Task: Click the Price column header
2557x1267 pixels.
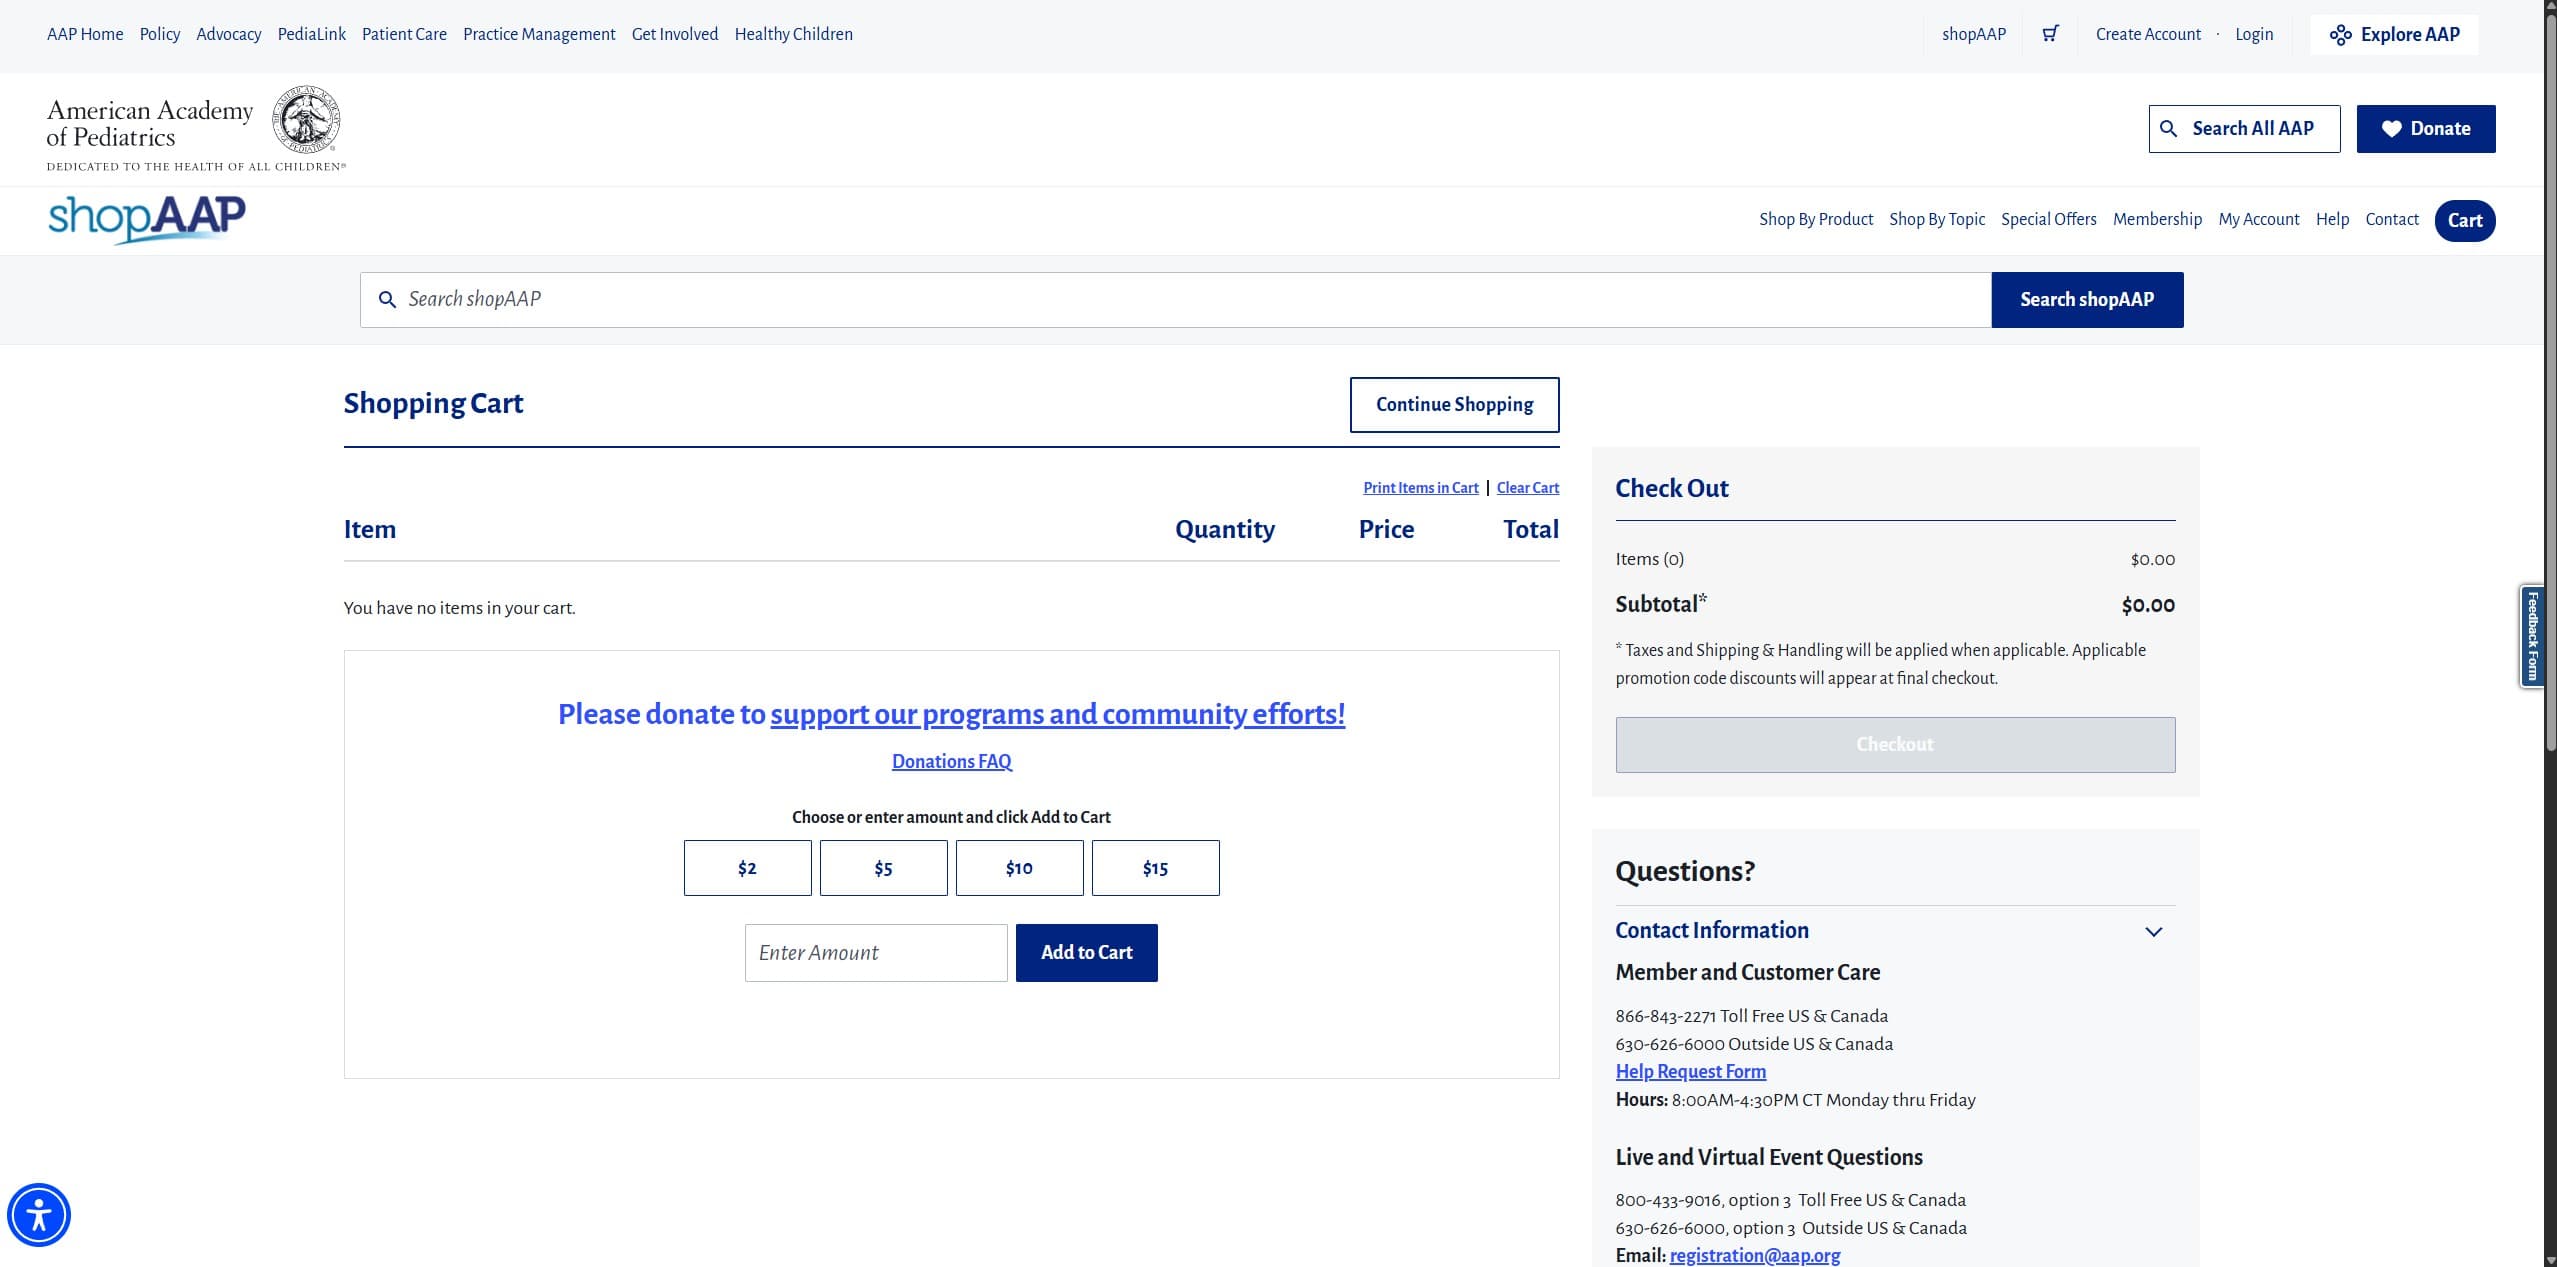Action: click(1386, 529)
